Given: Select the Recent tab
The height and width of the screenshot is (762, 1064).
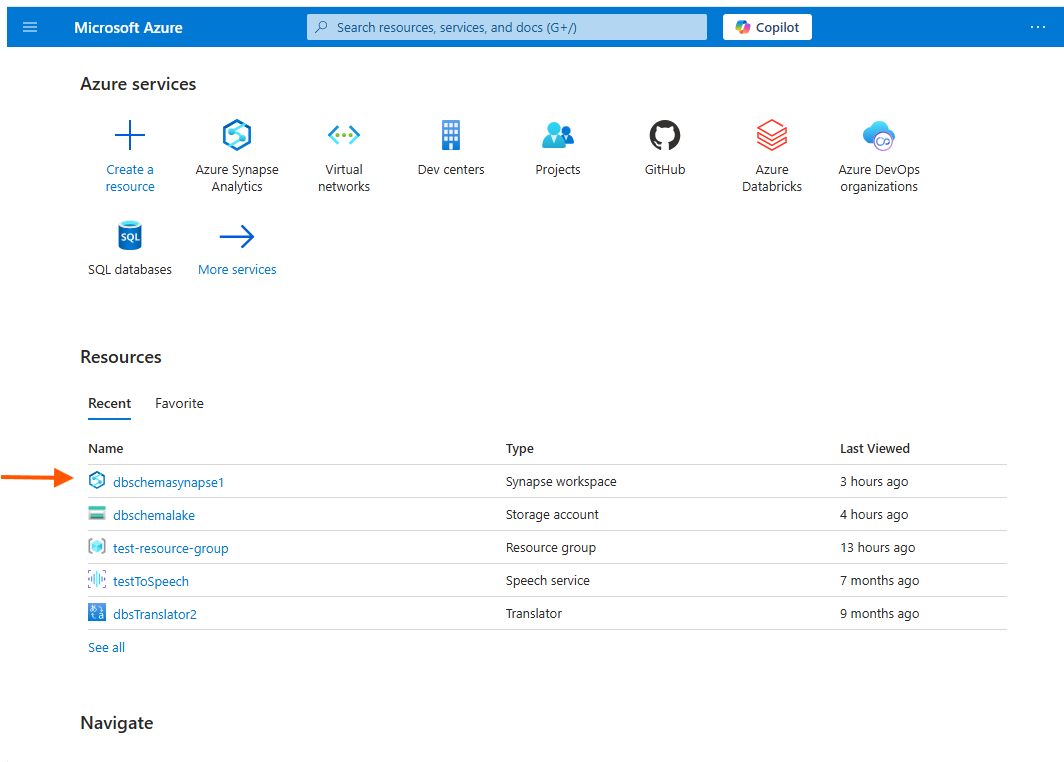Looking at the screenshot, I should (x=109, y=403).
